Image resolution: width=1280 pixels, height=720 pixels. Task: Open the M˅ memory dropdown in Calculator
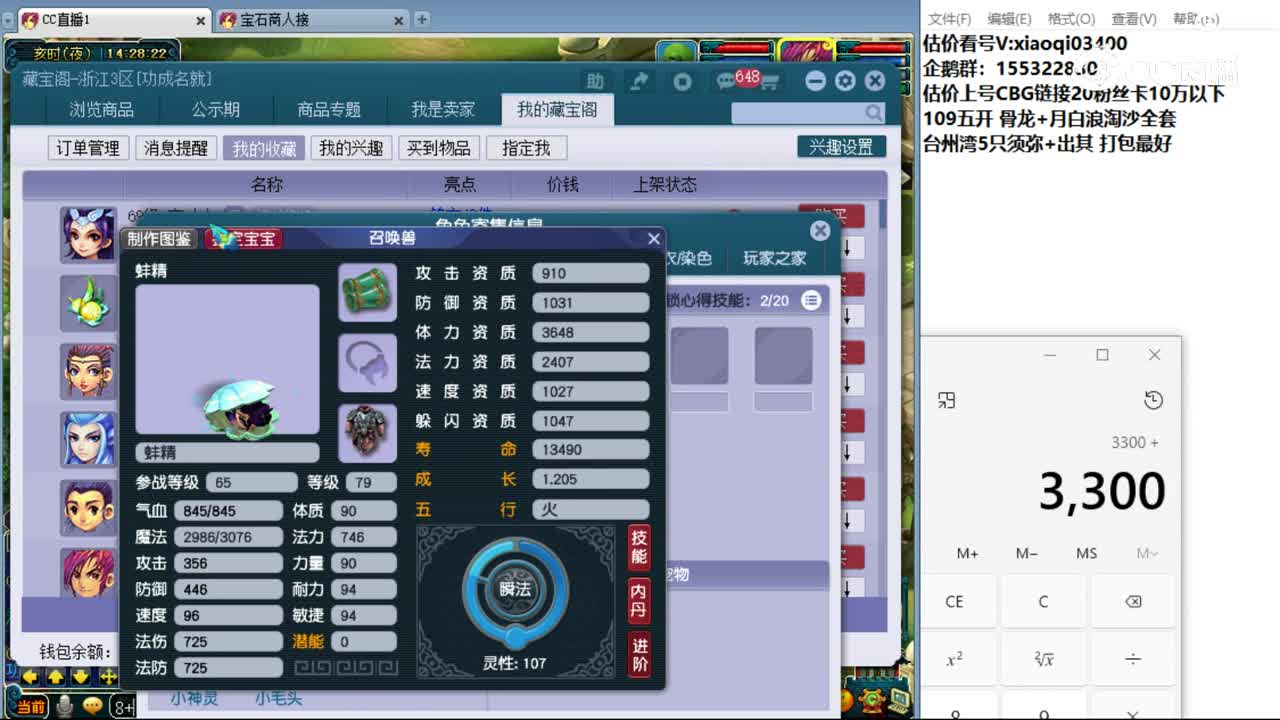[x=1147, y=553]
